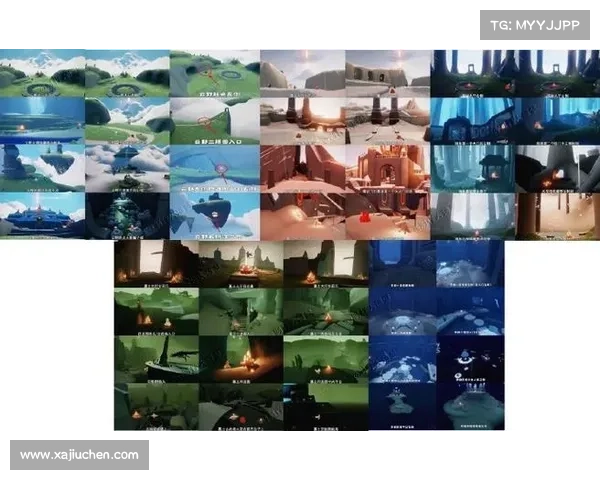Viewport: 600px width, 480px height.
Task: Select the shipwreck with dark flying creature thumbnail
Action: coord(156,358)
